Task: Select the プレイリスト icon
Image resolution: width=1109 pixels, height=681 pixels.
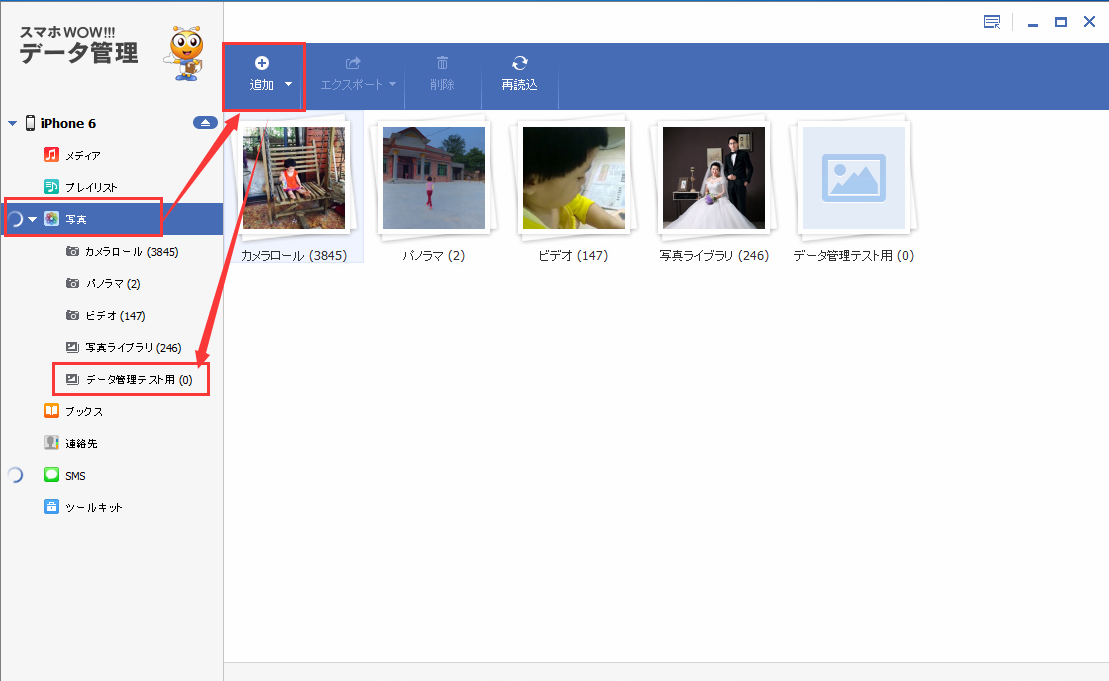Action: click(x=50, y=187)
